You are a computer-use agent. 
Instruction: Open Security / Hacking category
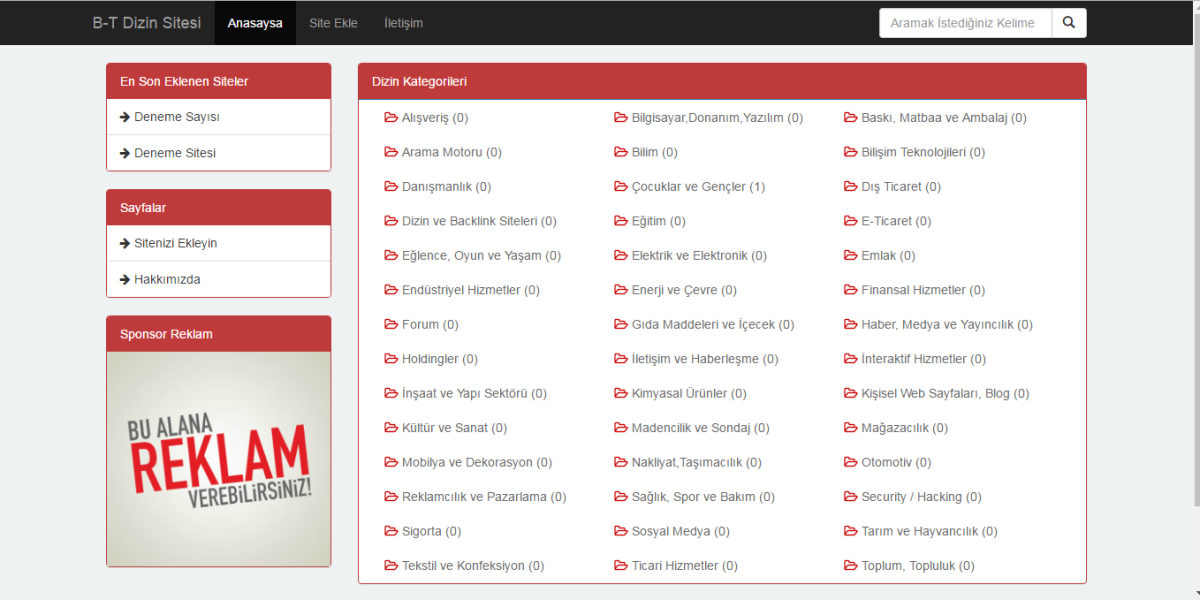921,497
